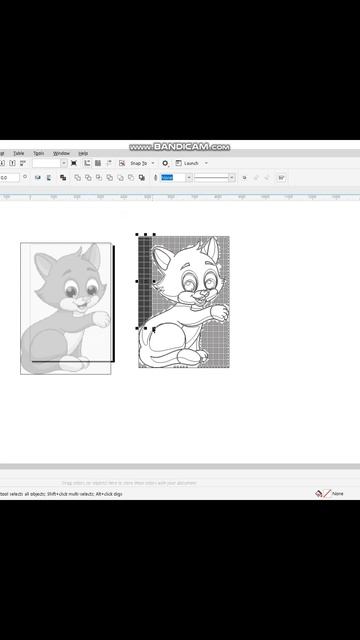
Task: Open the Tools menu
Action: (39, 153)
